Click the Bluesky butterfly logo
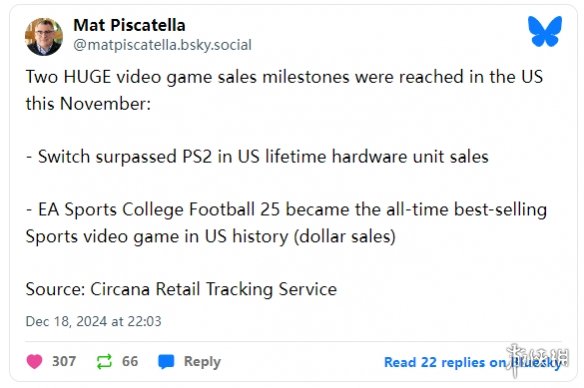The image size is (584, 388). [x=545, y=31]
